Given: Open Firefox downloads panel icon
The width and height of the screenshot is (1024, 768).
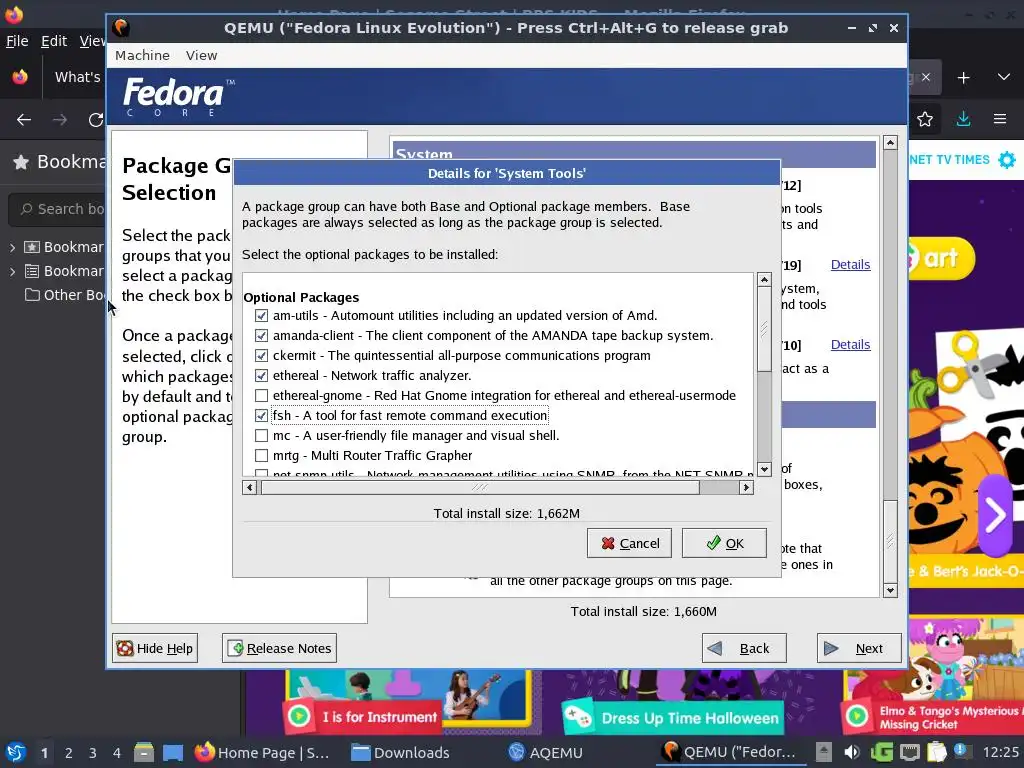Looking at the screenshot, I should tap(963, 119).
